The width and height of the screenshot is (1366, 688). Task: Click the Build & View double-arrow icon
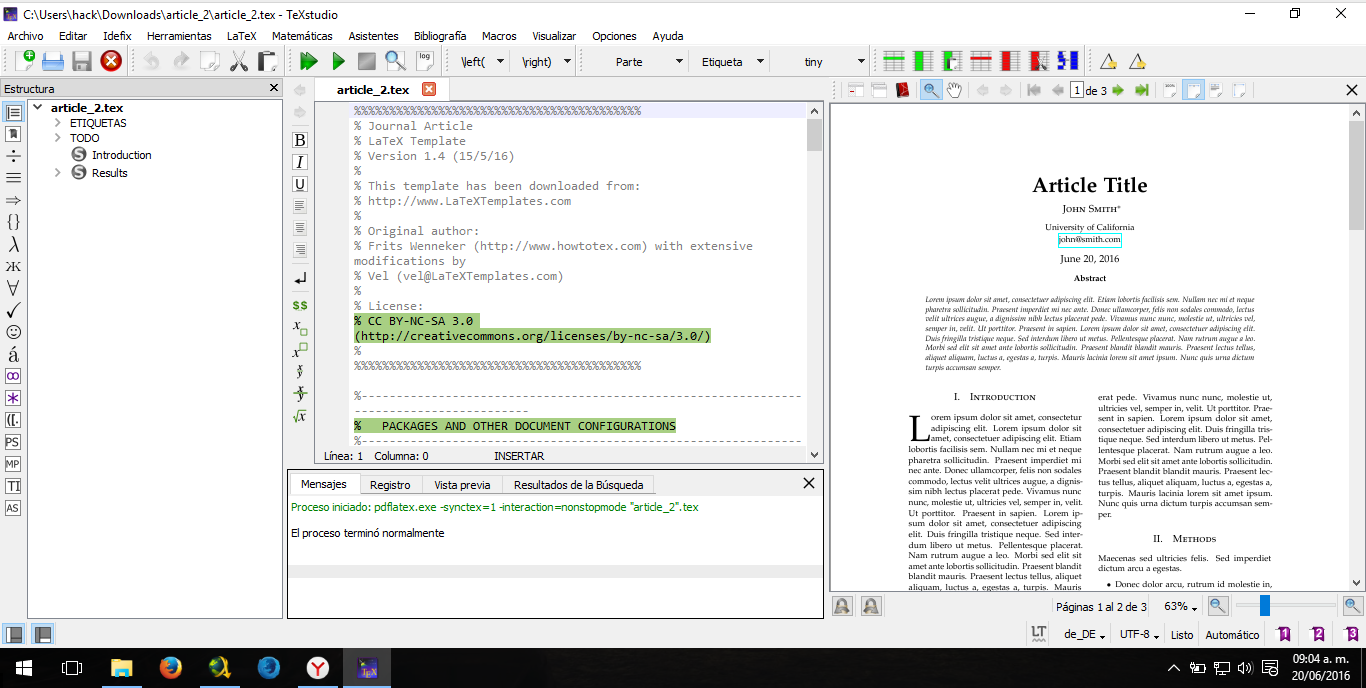click(x=309, y=61)
